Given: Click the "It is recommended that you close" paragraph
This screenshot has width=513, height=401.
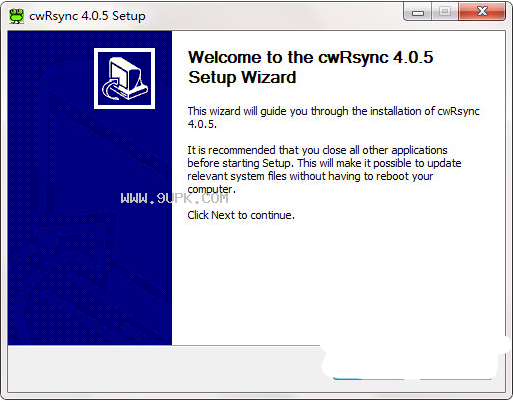Looking at the screenshot, I should coord(324,169).
